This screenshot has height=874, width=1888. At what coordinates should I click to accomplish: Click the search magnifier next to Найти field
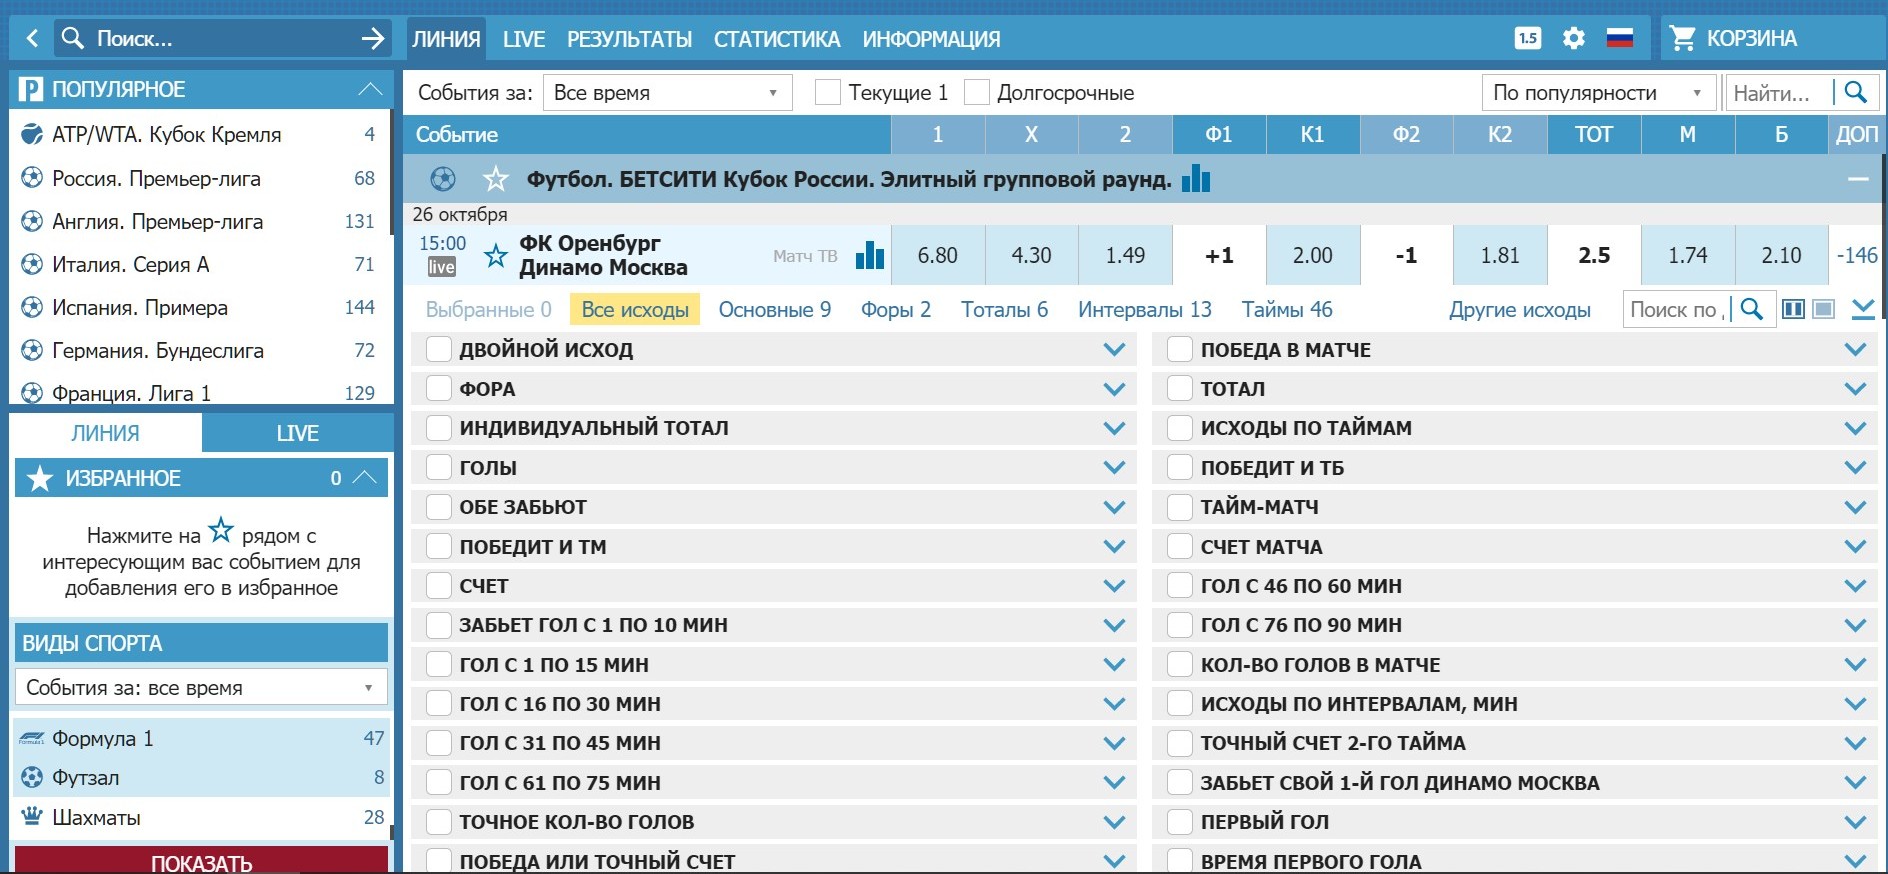click(x=1855, y=92)
